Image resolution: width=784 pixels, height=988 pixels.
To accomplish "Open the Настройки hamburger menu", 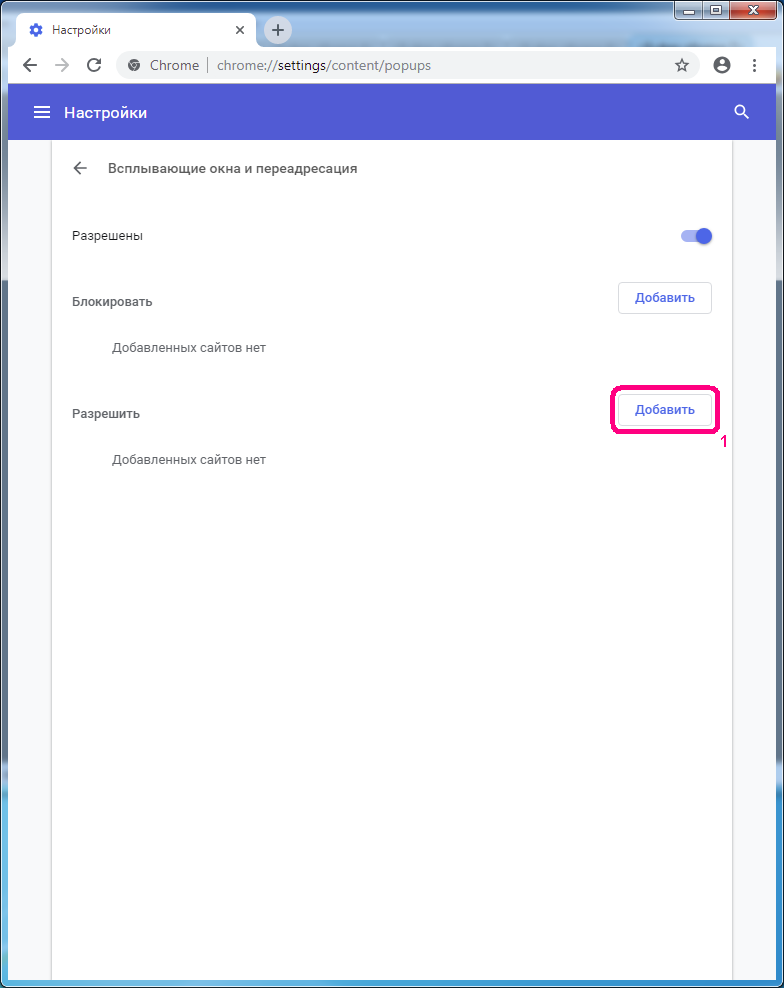I will (x=42, y=112).
